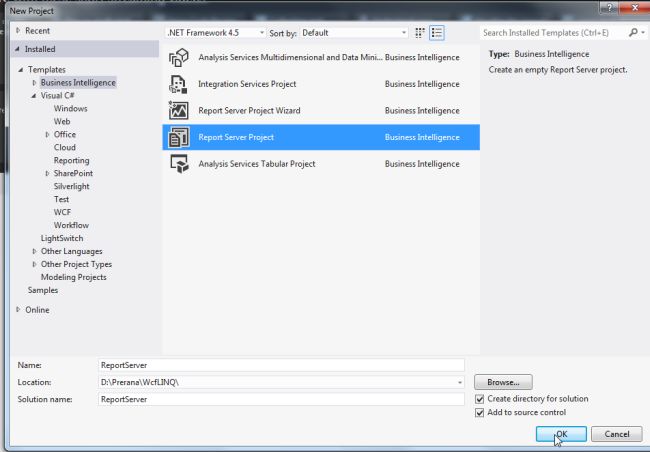Open the dialog Help question mark button
Screen dimensions: 650x452
click(609, 7)
